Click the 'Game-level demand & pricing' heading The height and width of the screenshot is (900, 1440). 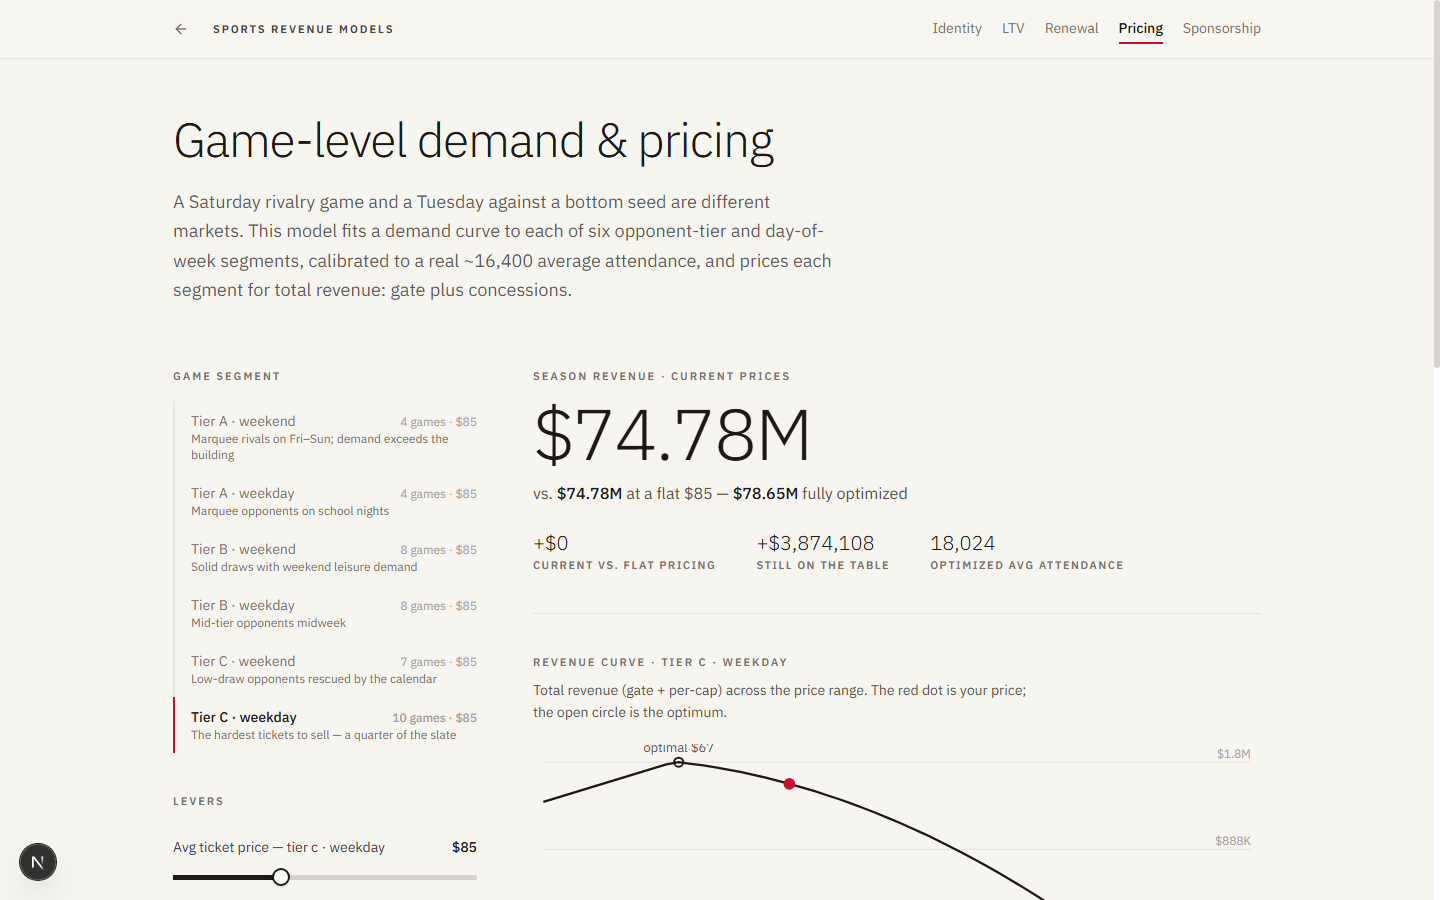click(473, 141)
